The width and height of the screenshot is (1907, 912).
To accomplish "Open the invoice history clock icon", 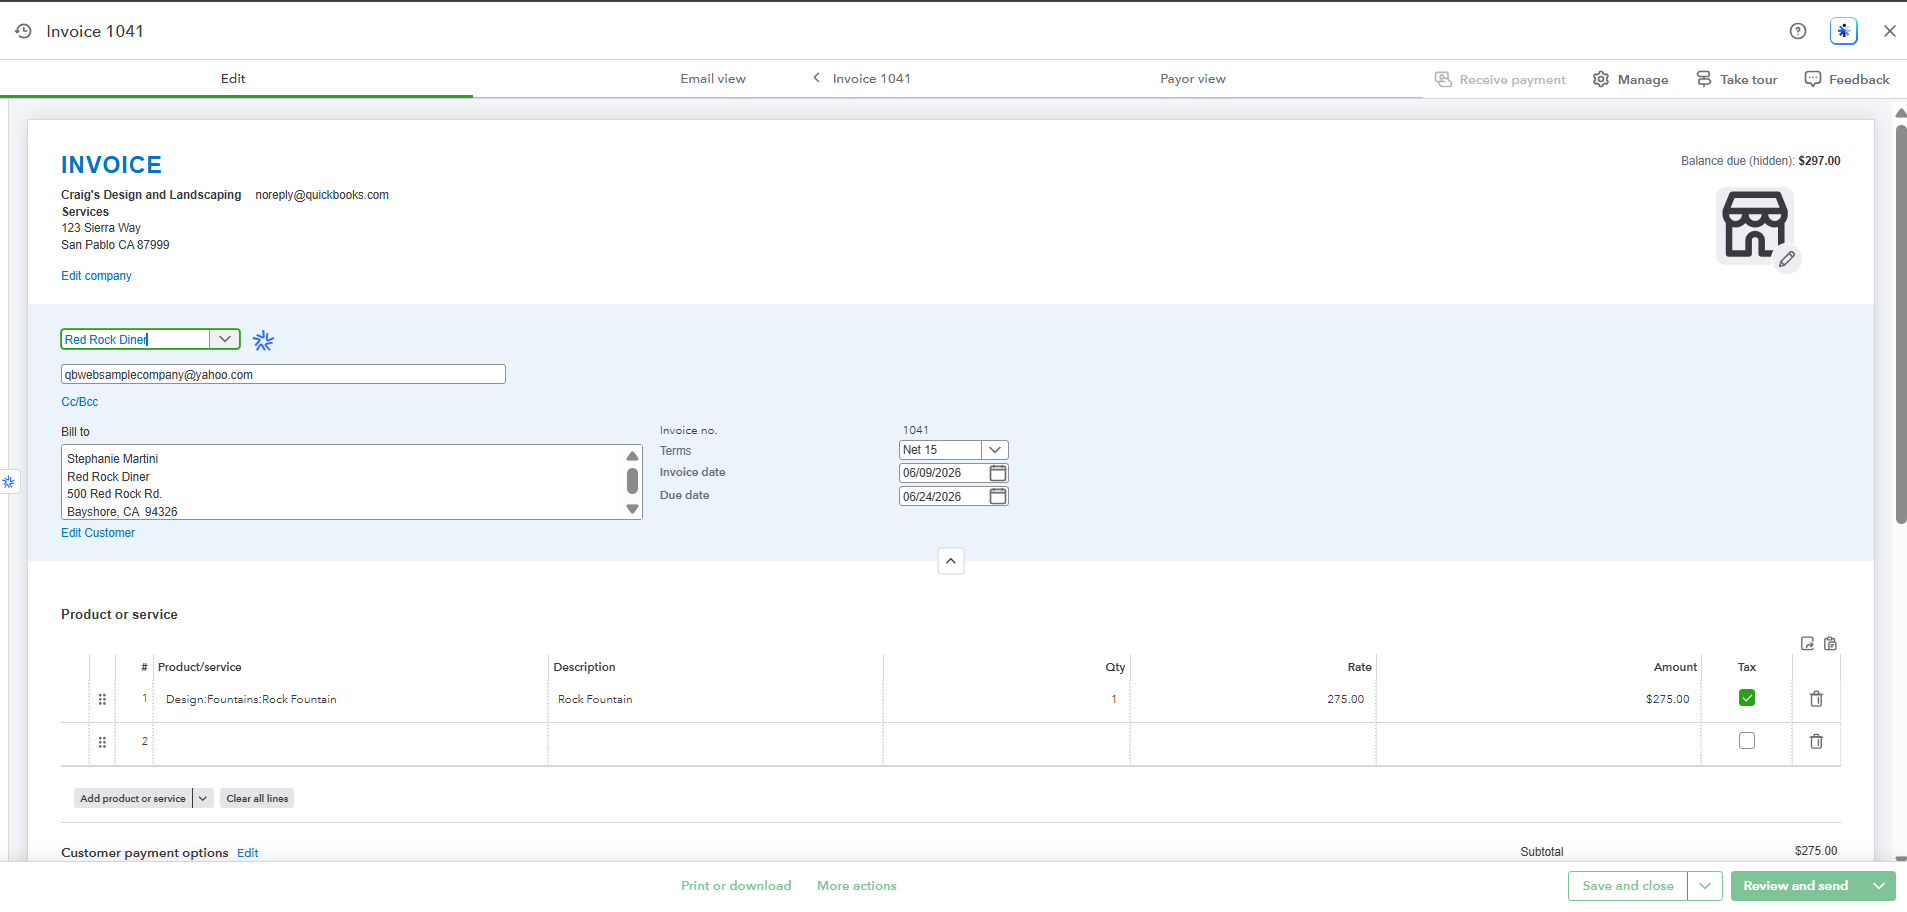I will [23, 31].
